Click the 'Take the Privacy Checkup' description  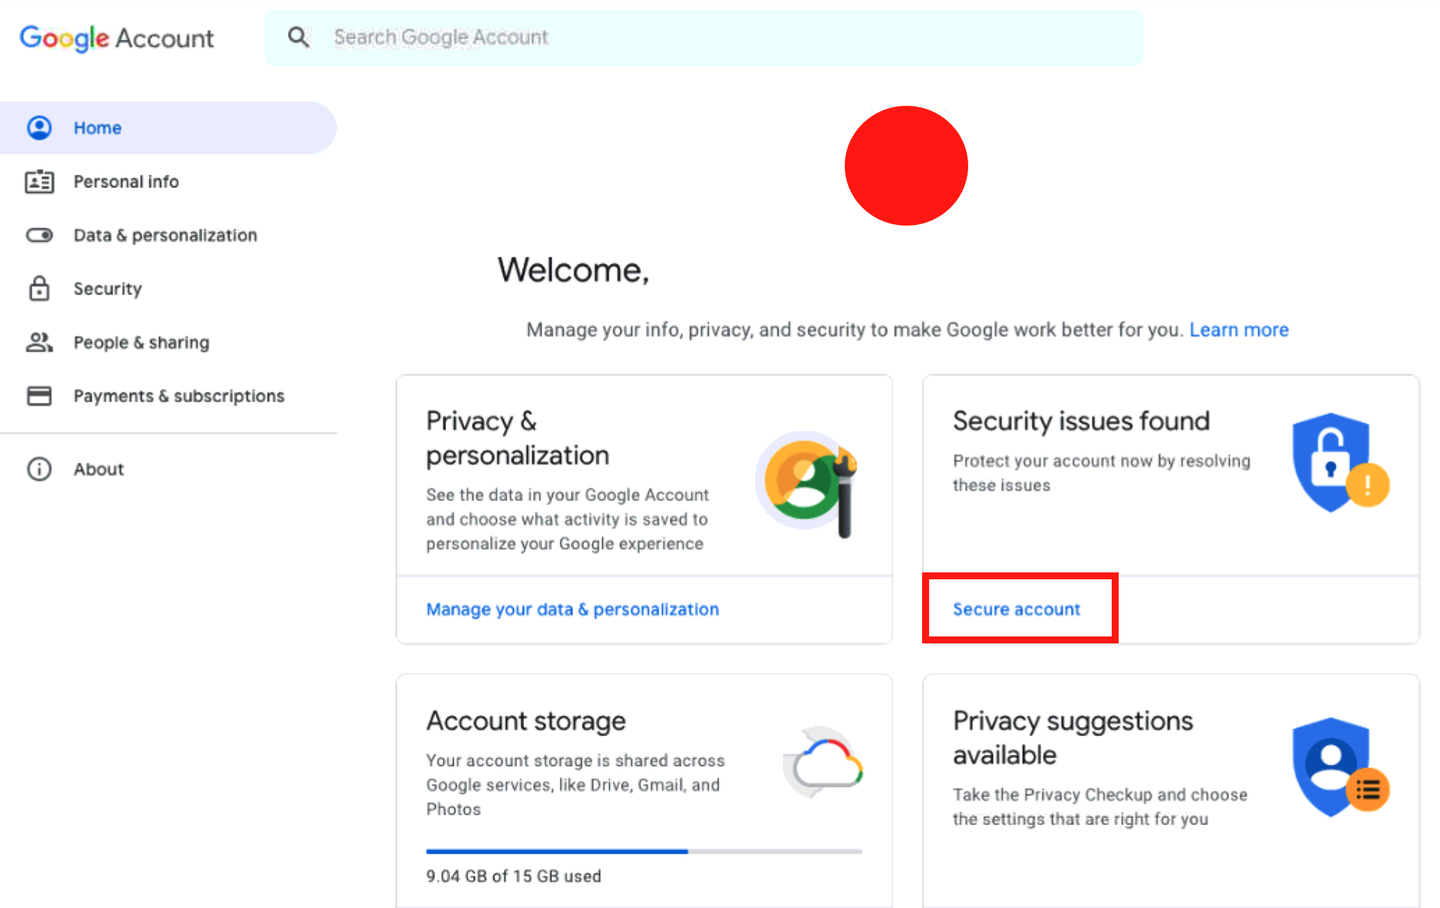(1100, 807)
